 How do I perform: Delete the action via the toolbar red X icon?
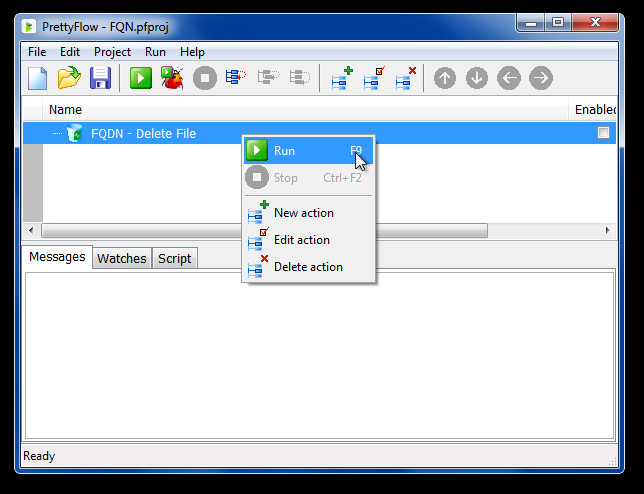pos(406,78)
